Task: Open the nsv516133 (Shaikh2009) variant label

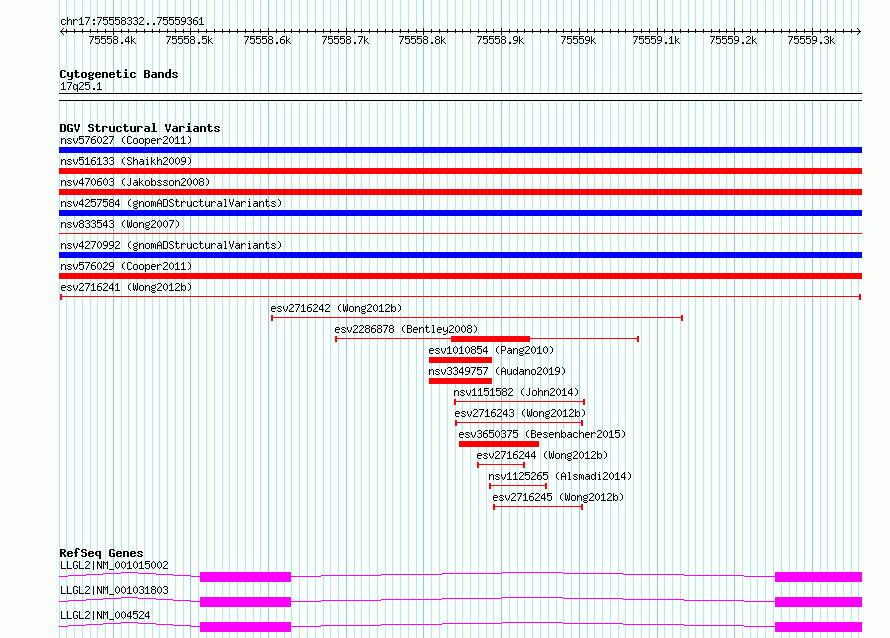Action: 126,161
